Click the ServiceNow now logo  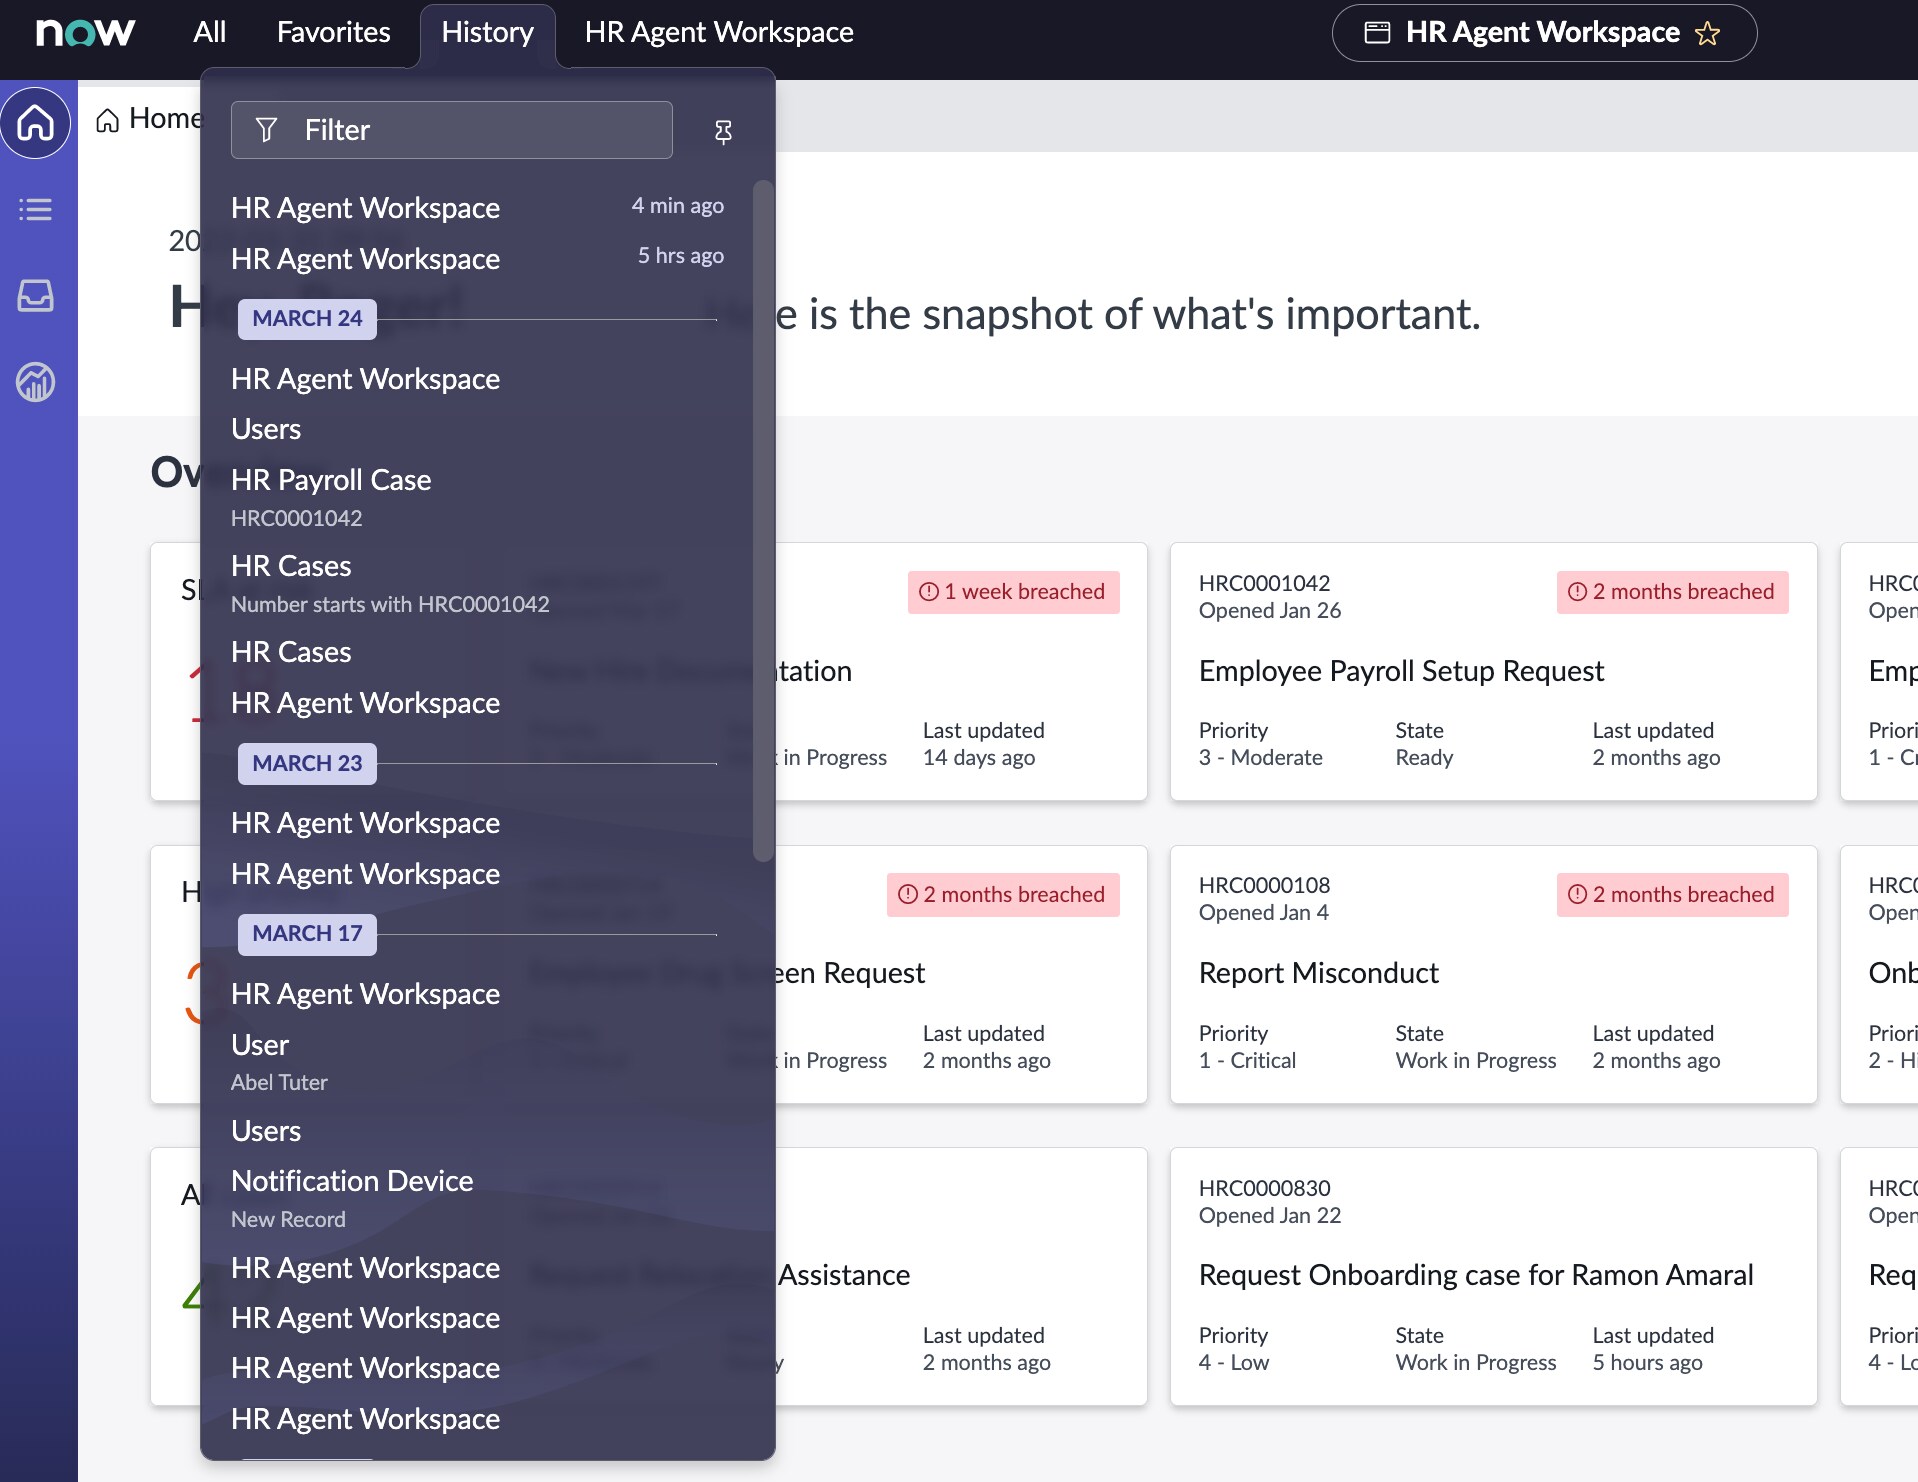85,31
